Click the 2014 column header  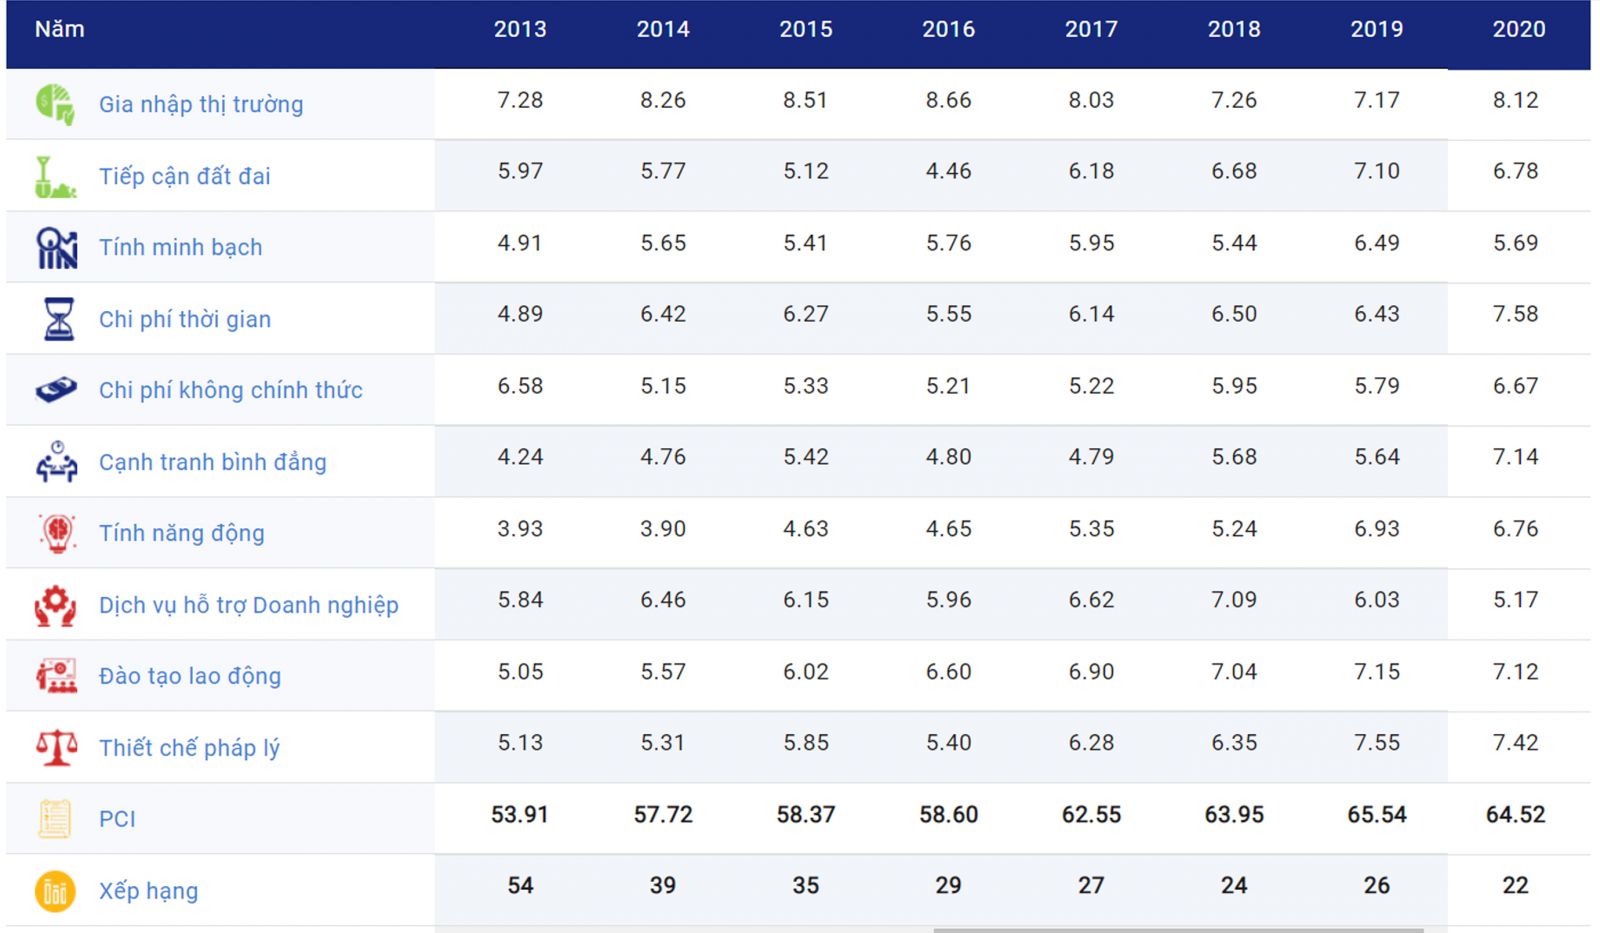coord(663,29)
